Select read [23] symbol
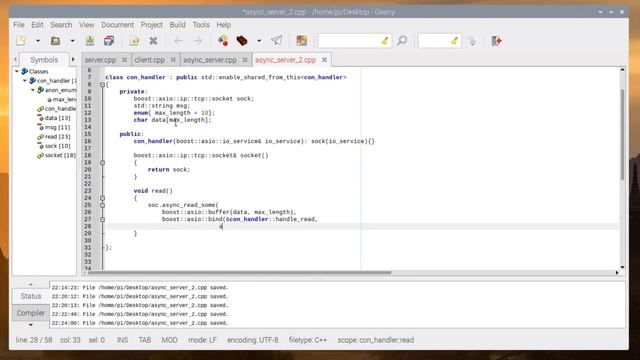Screen dimensions: 640x360 pos(57,137)
